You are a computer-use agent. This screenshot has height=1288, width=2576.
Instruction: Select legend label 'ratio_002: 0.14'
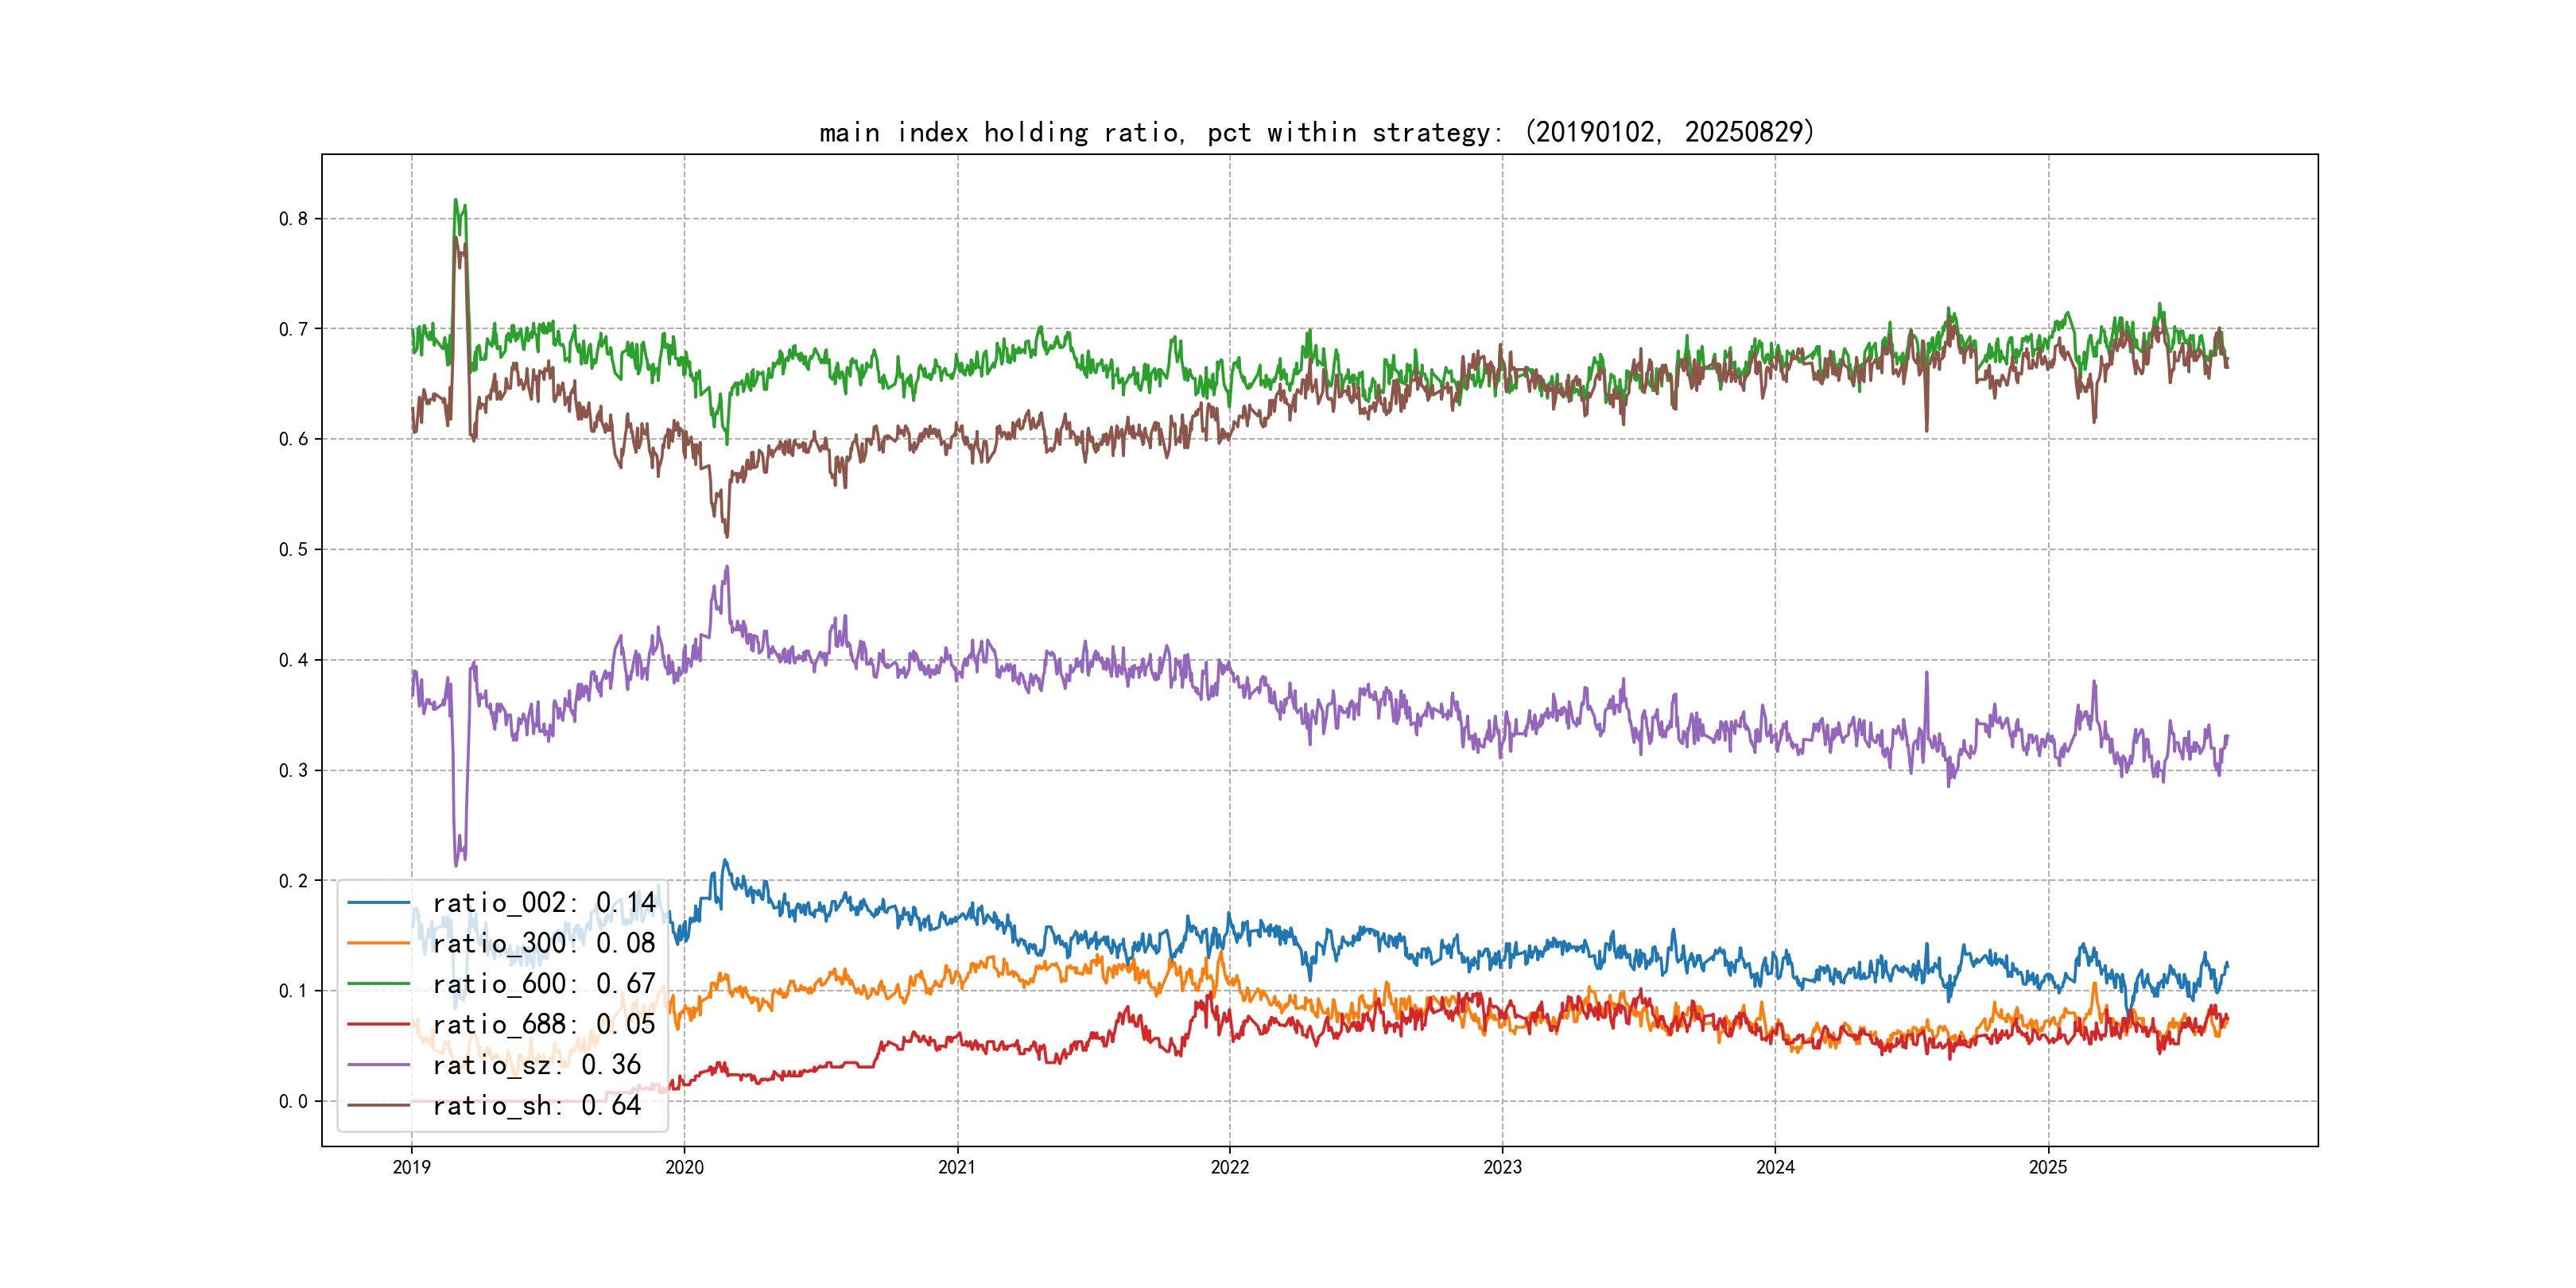click(x=543, y=903)
